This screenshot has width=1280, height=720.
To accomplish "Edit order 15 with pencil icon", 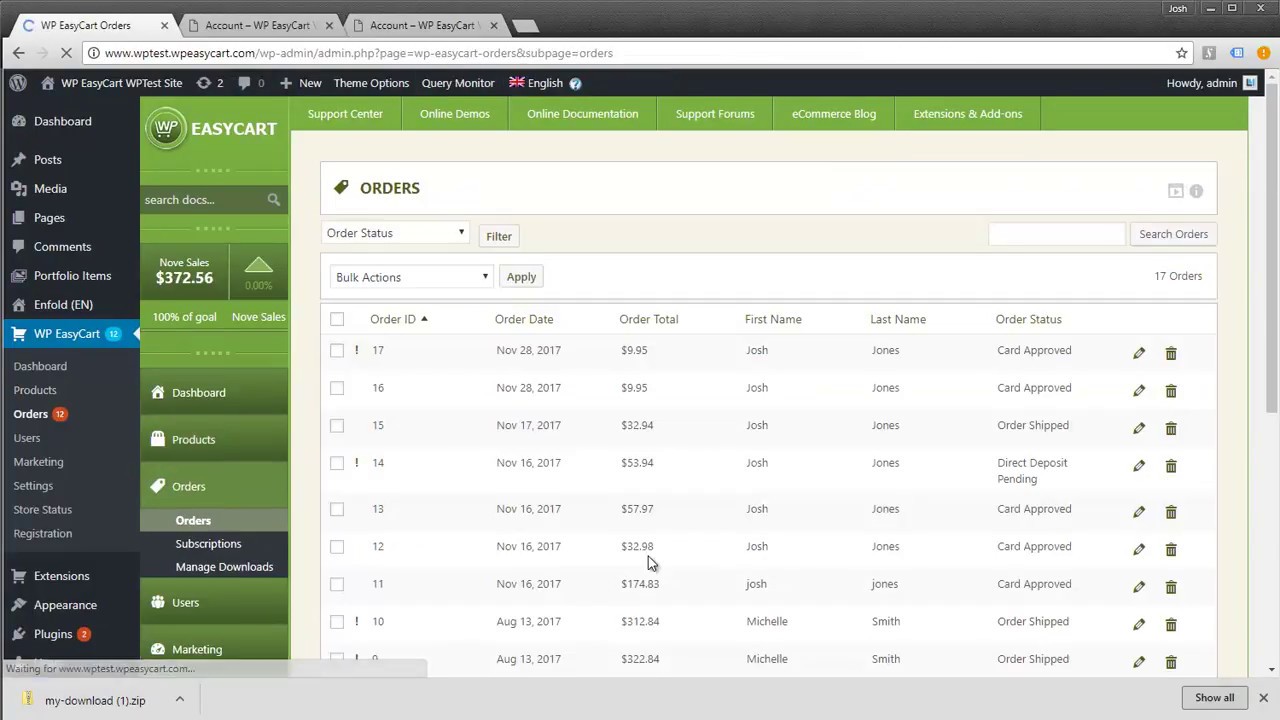I will [x=1139, y=428].
